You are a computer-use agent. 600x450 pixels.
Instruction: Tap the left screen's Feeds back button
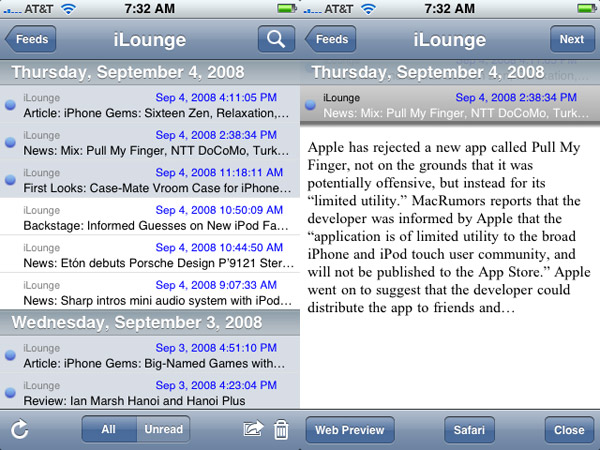[x=31, y=39]
